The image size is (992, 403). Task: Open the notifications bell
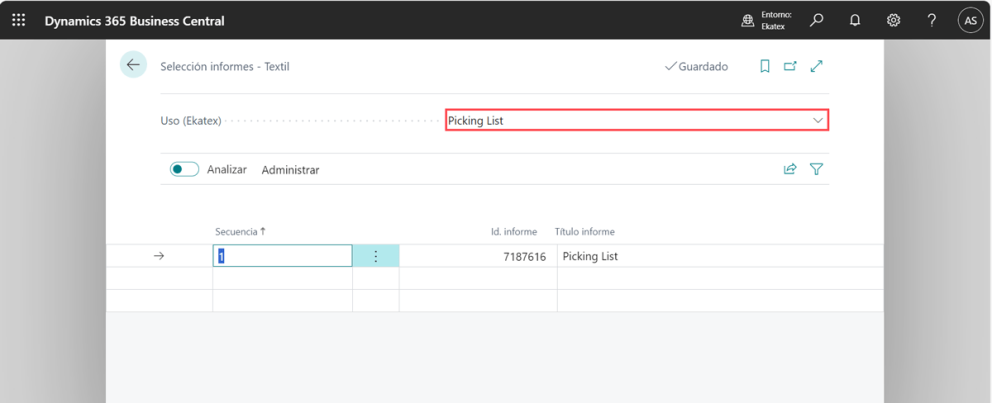click(855, 20)
